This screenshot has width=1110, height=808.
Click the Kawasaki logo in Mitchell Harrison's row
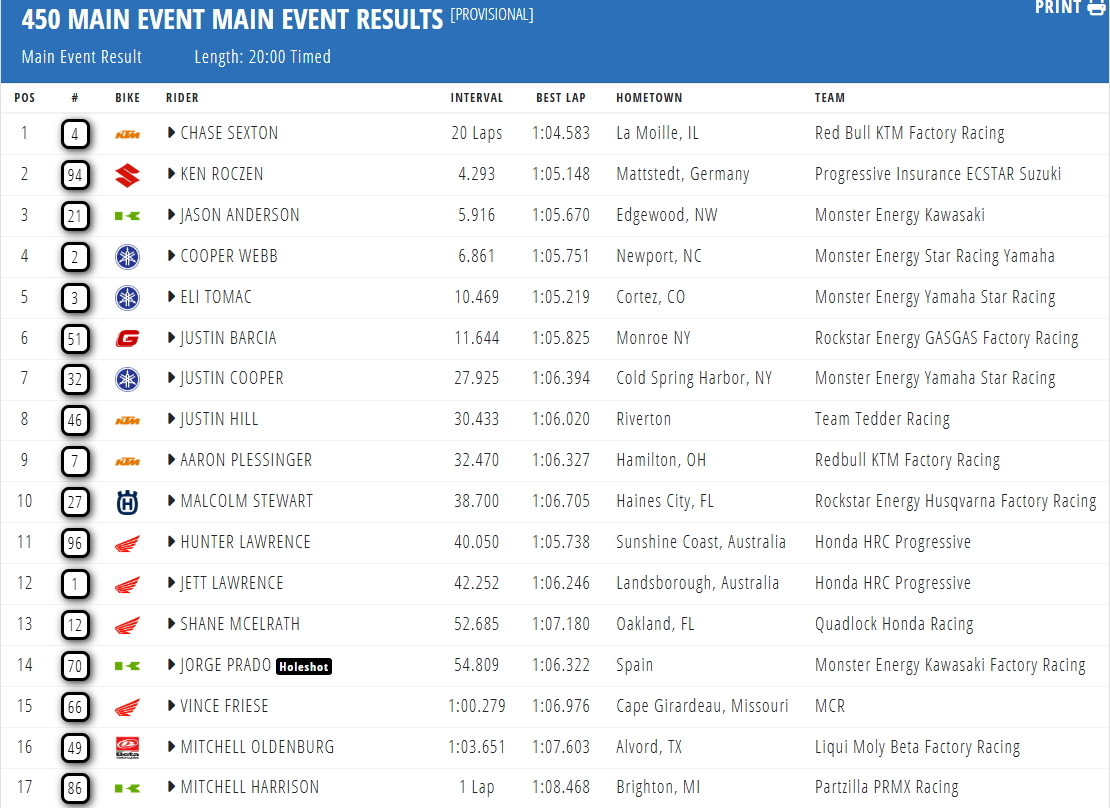tap(127, 788)
